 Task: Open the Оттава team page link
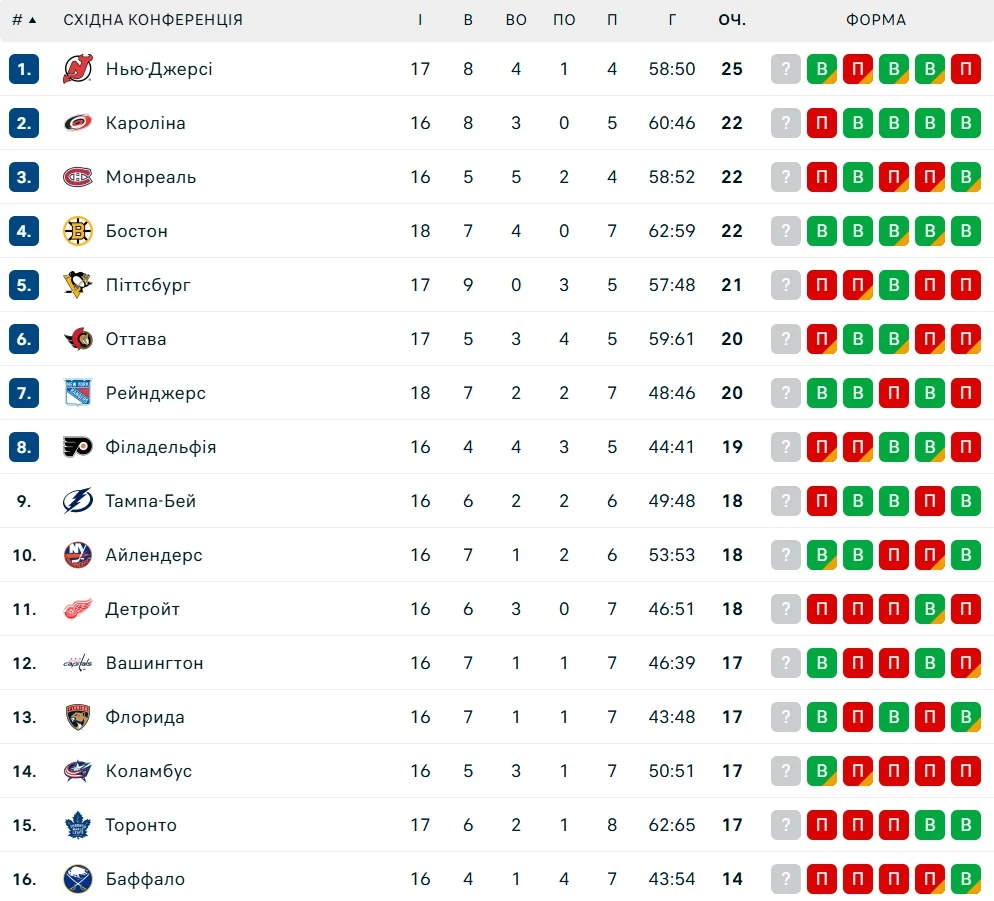click(136, 339)
